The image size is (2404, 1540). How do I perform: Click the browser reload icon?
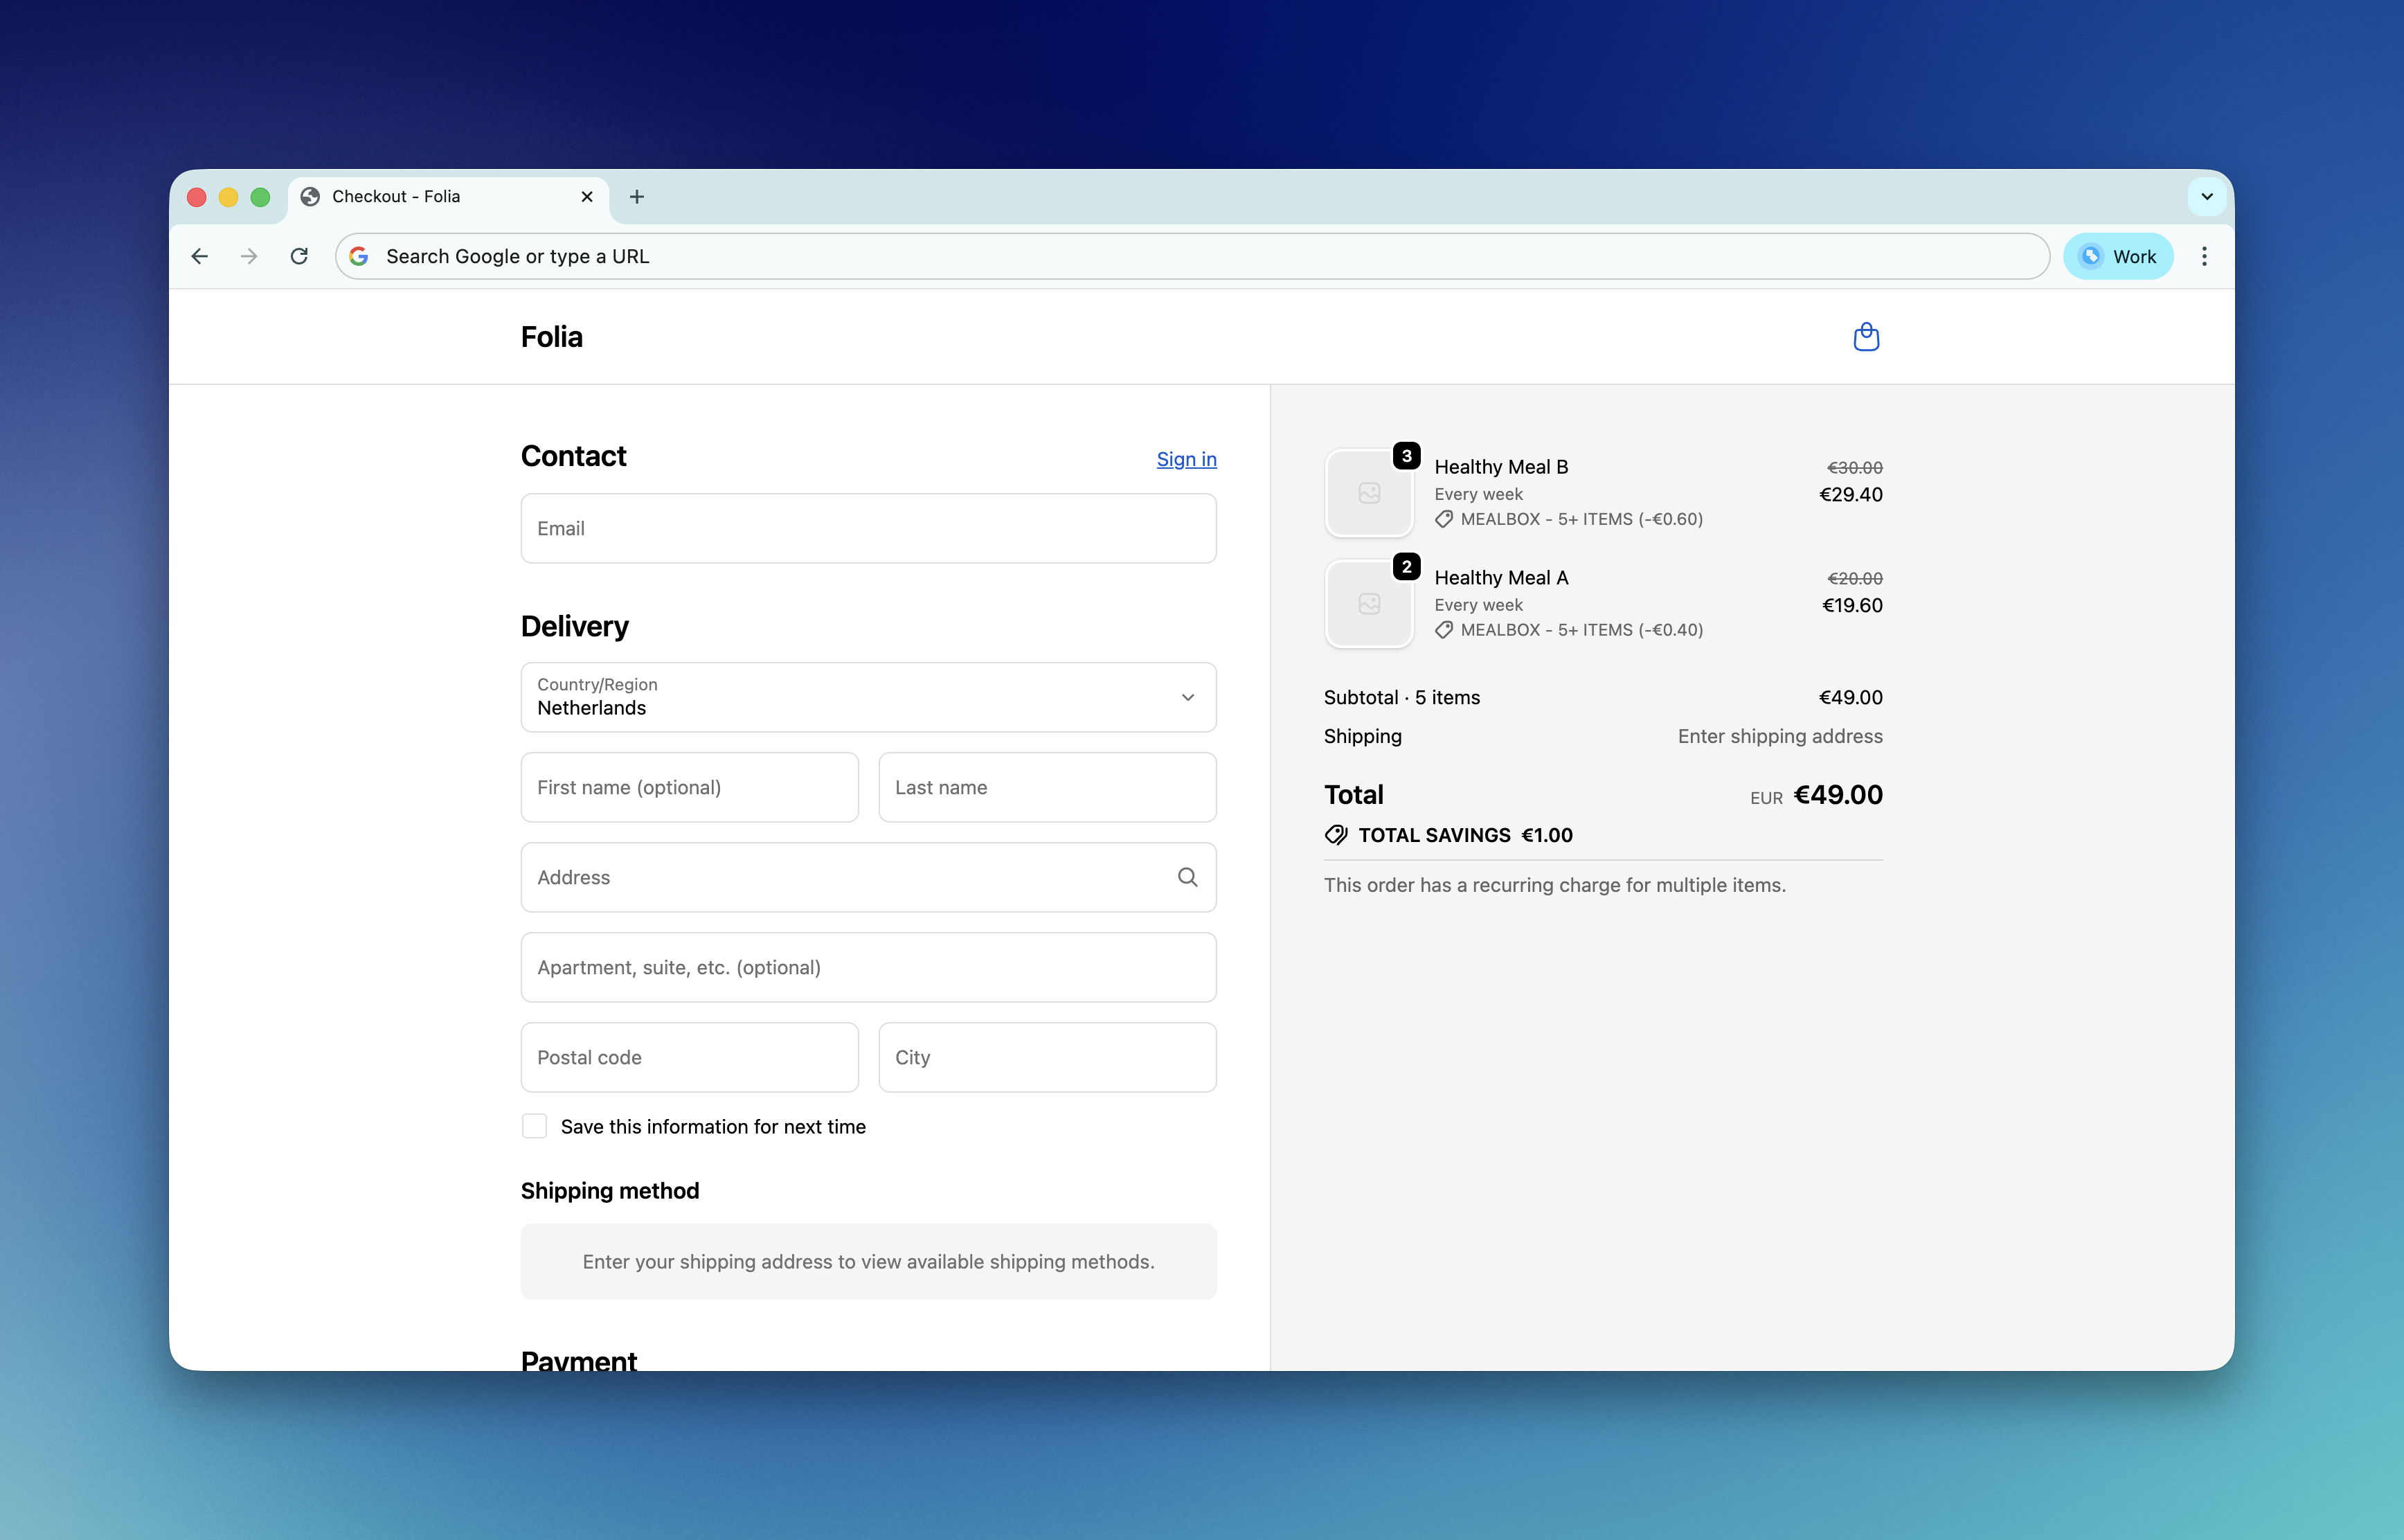point(299,256)
